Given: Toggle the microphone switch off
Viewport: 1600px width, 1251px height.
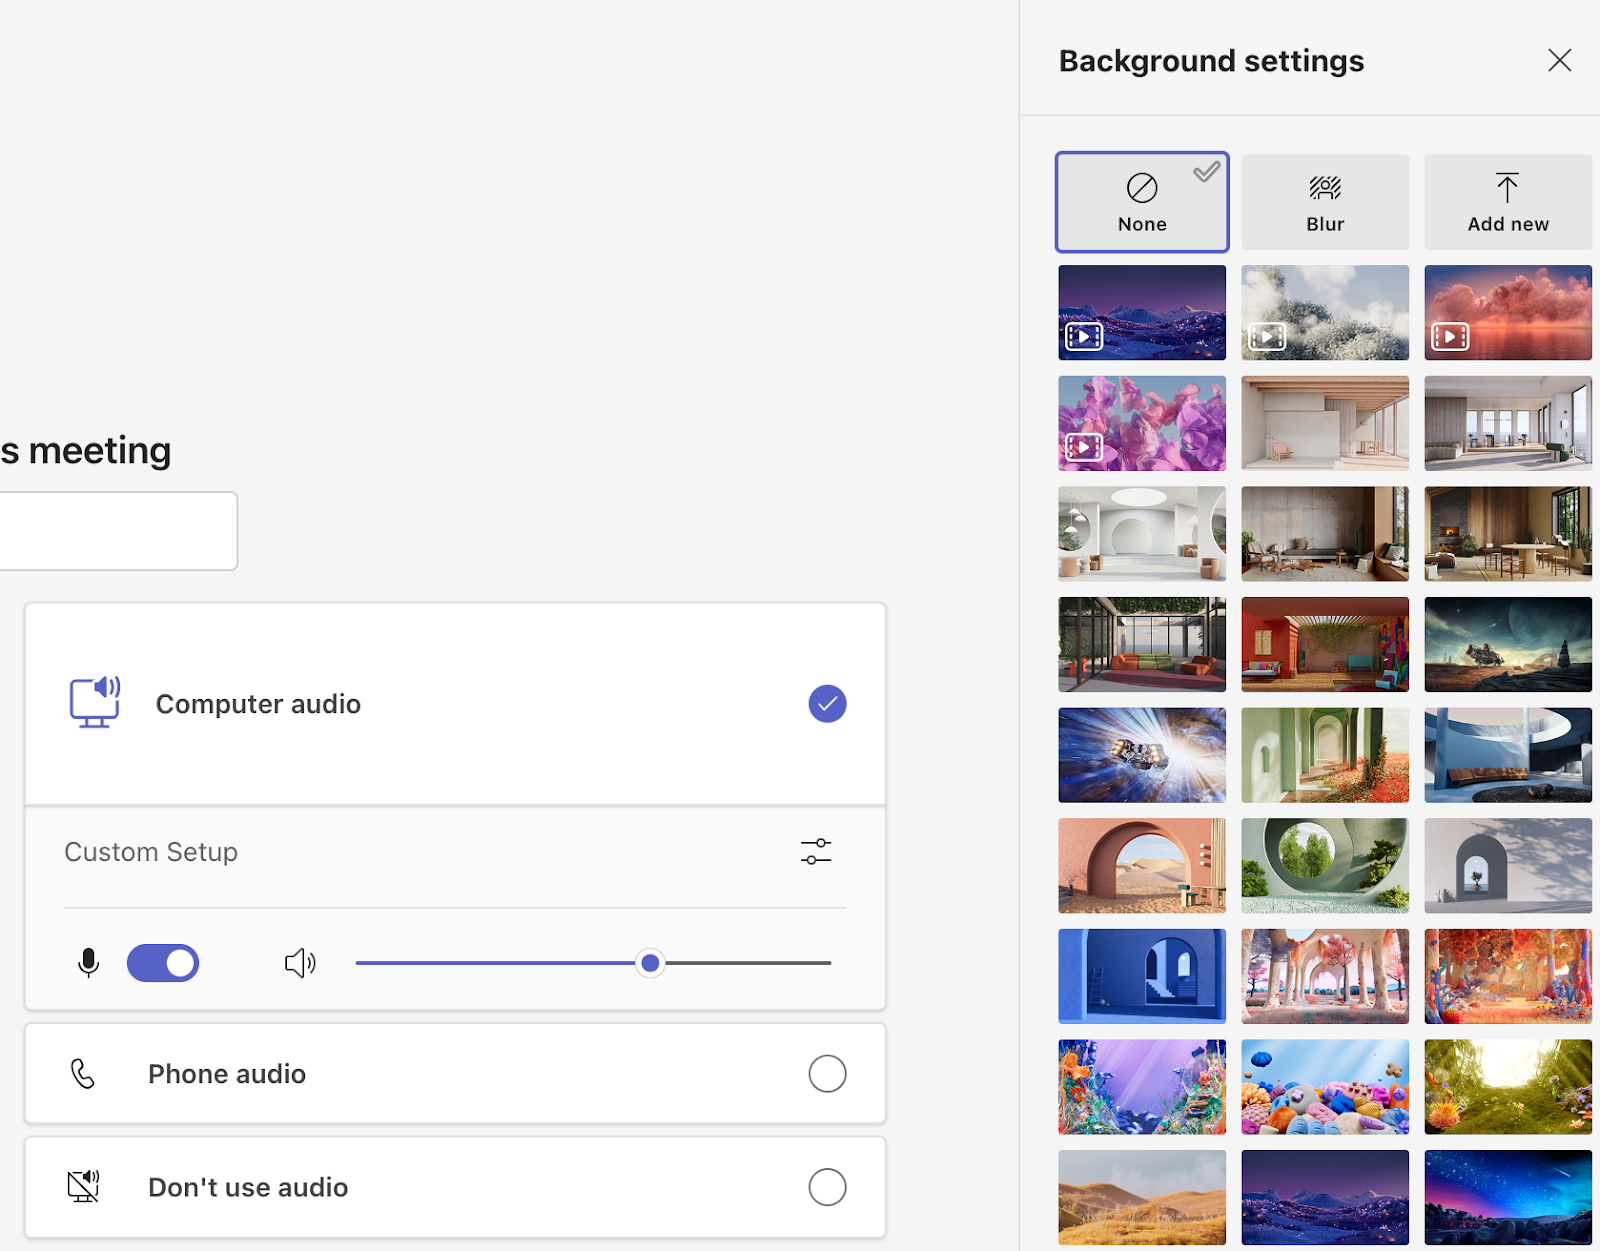Looking at the screenshot, I should 163,962.
